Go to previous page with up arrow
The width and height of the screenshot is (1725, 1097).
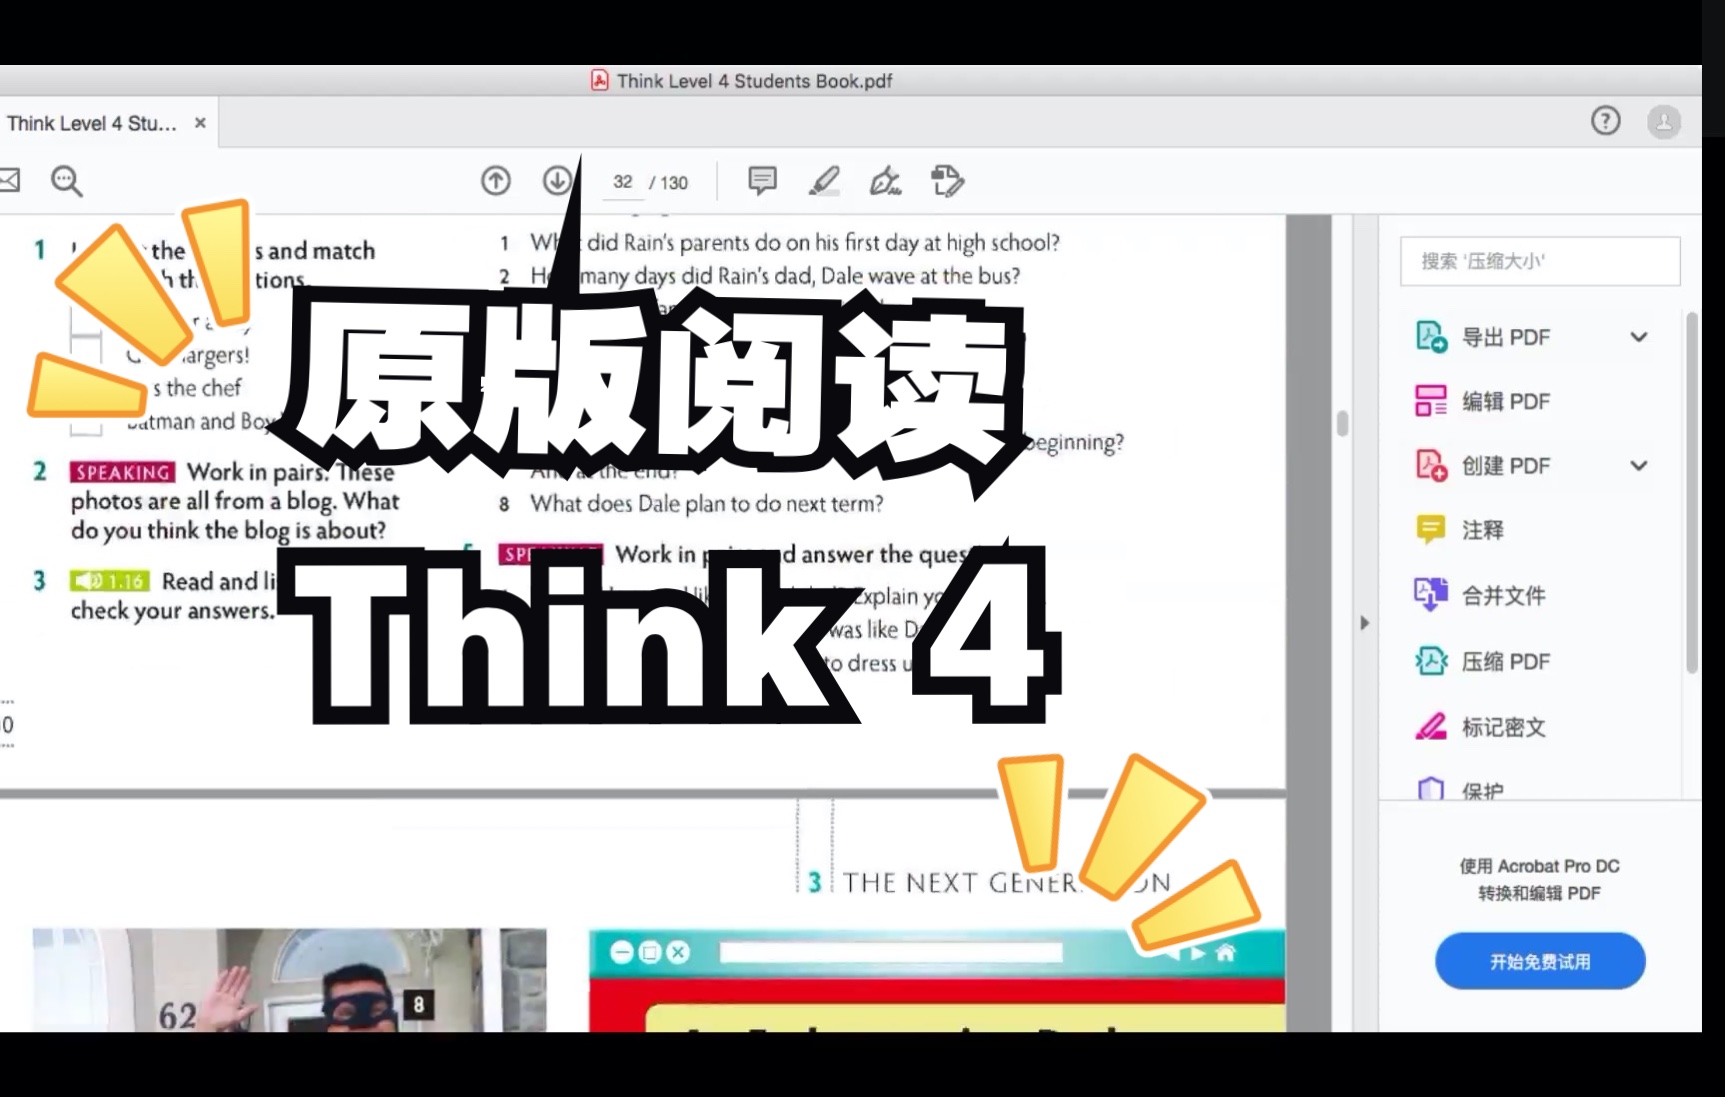[x=496, y=181]
